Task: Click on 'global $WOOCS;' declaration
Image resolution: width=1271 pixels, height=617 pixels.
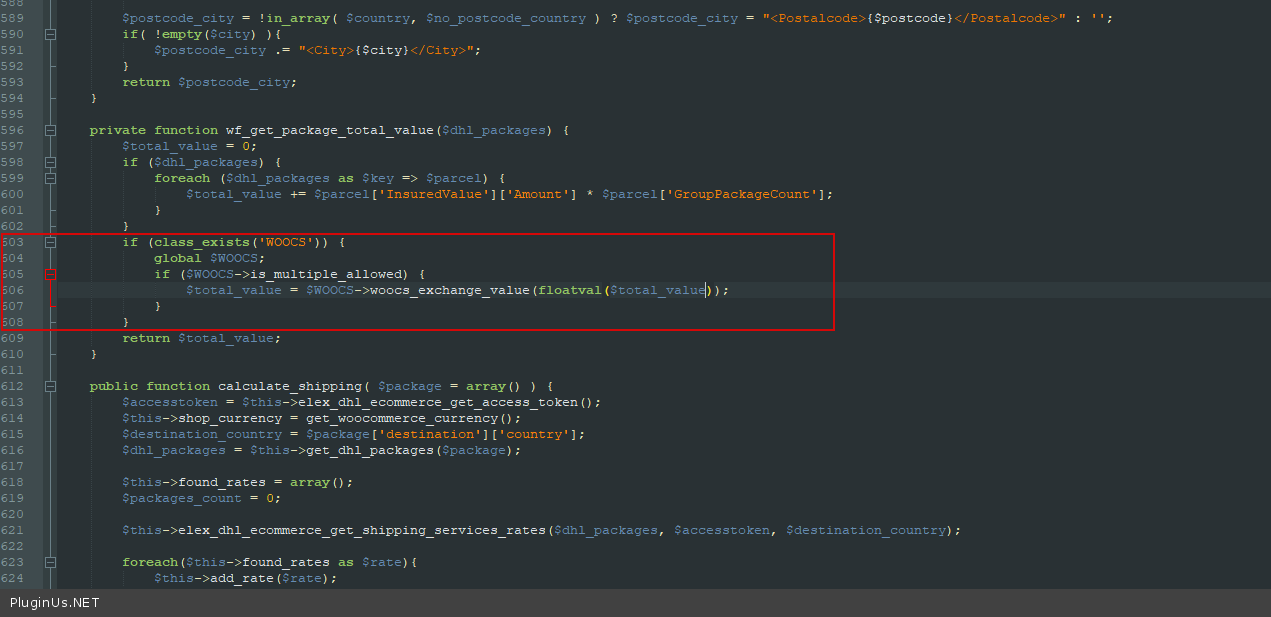Action: [x=209, y=258]
